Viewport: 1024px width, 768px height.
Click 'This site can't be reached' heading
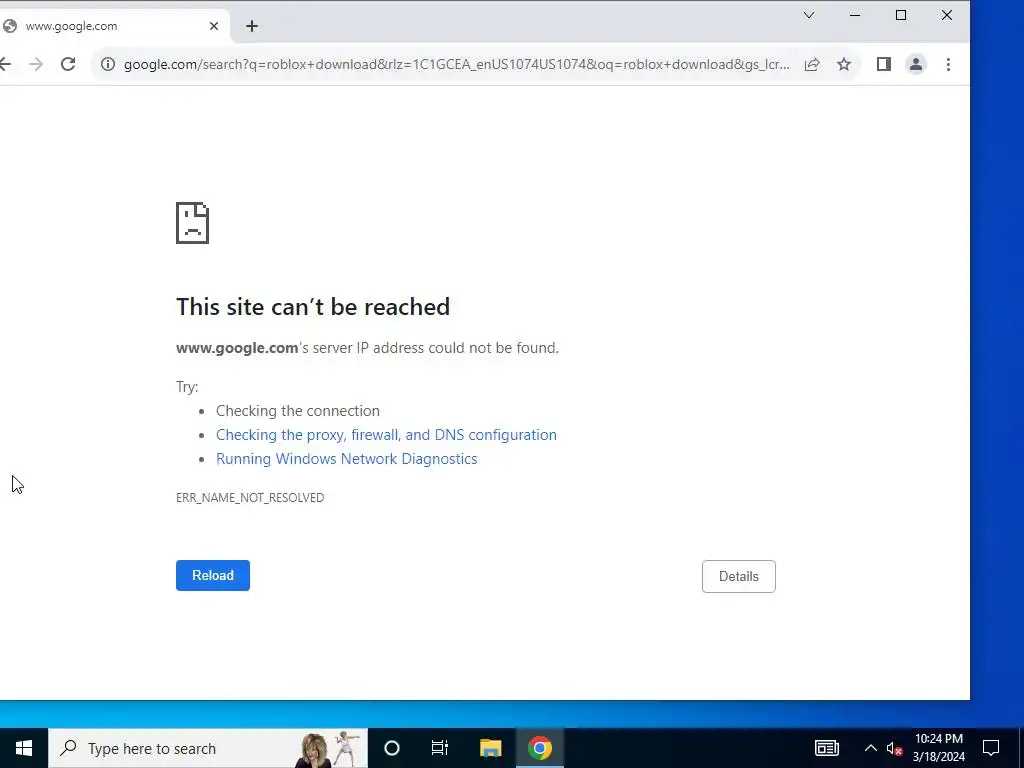[x=313, y=307]
